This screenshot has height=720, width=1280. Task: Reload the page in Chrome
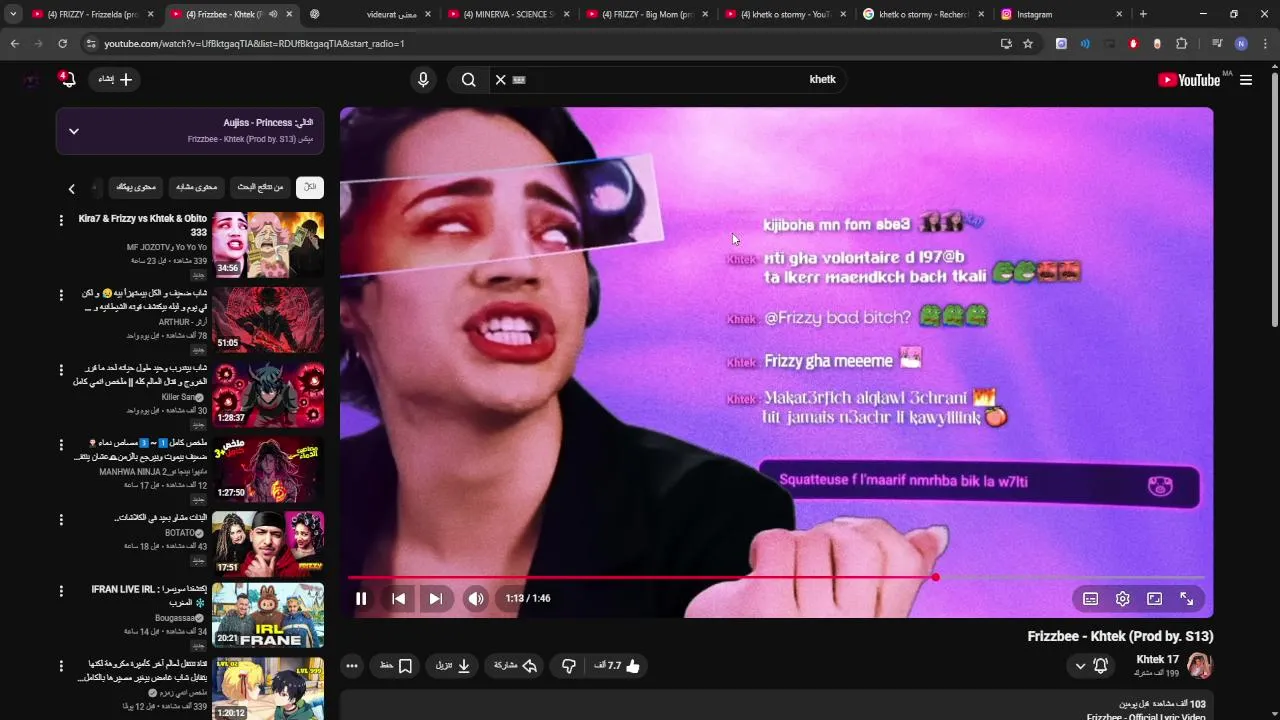click(62, 44)
